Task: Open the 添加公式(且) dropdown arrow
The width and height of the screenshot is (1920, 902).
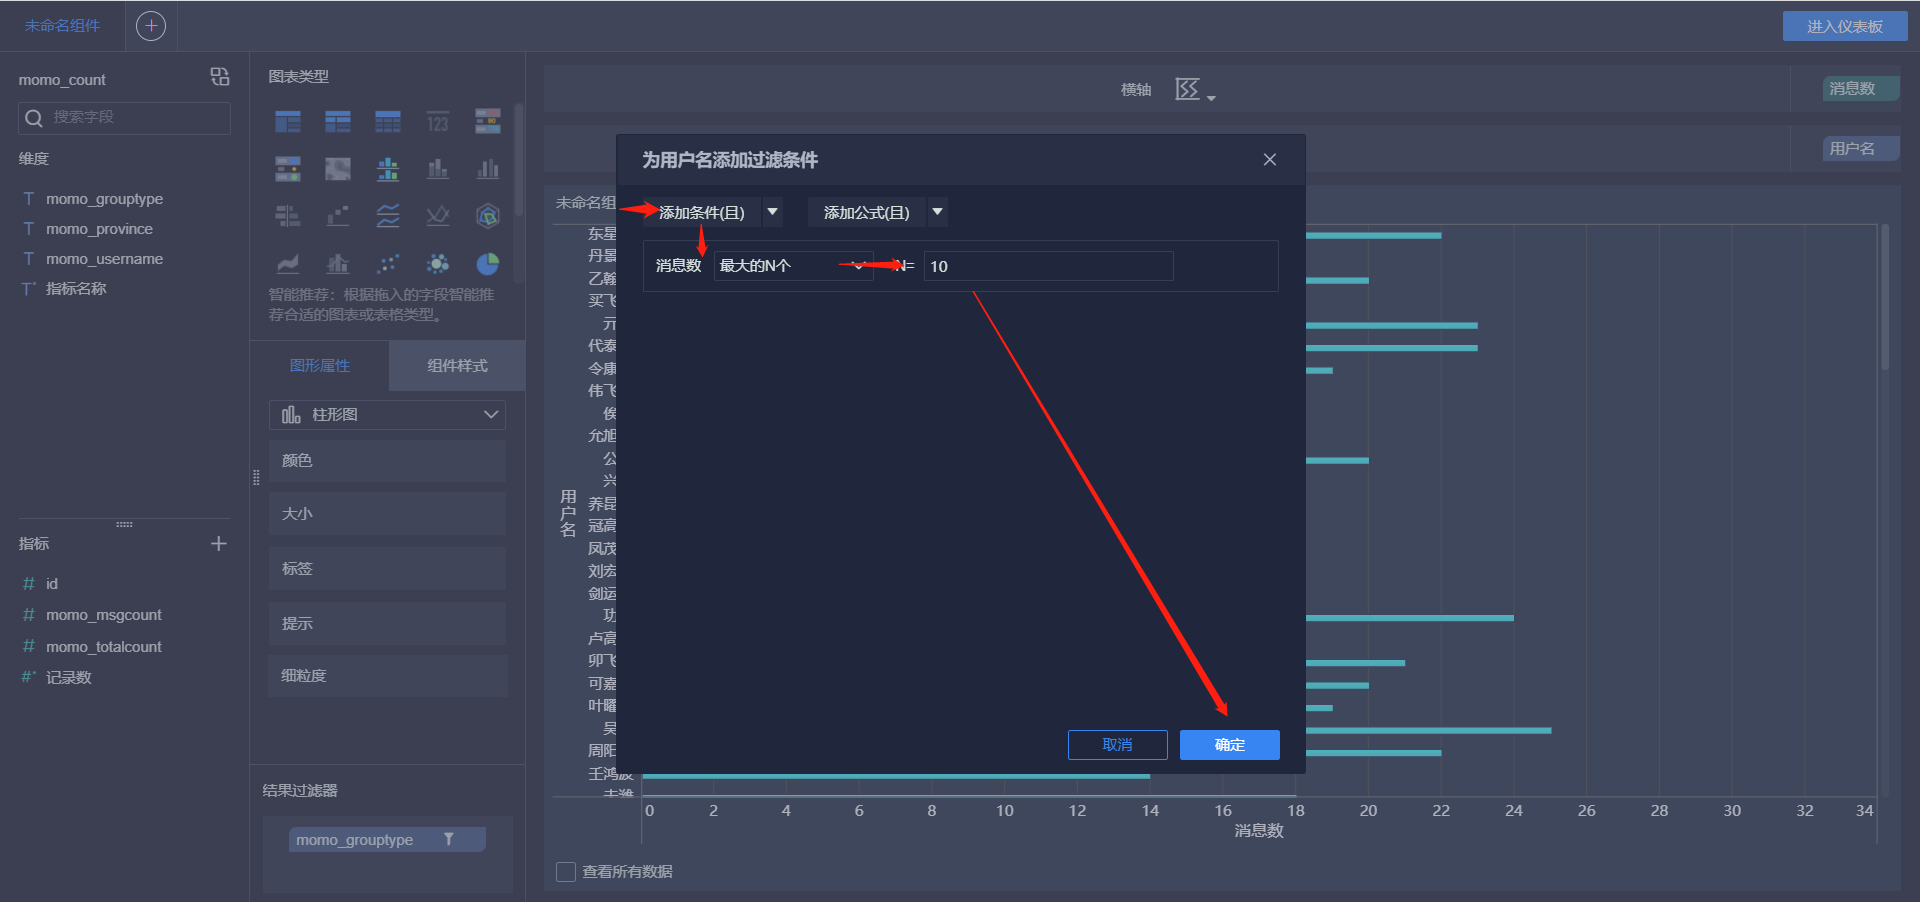Action: point(937,212)
